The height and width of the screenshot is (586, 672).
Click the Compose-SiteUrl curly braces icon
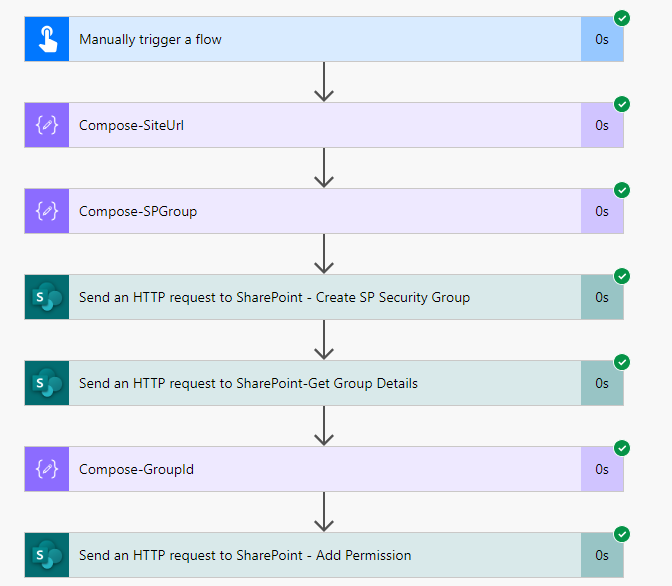click(x=47, y=126)
